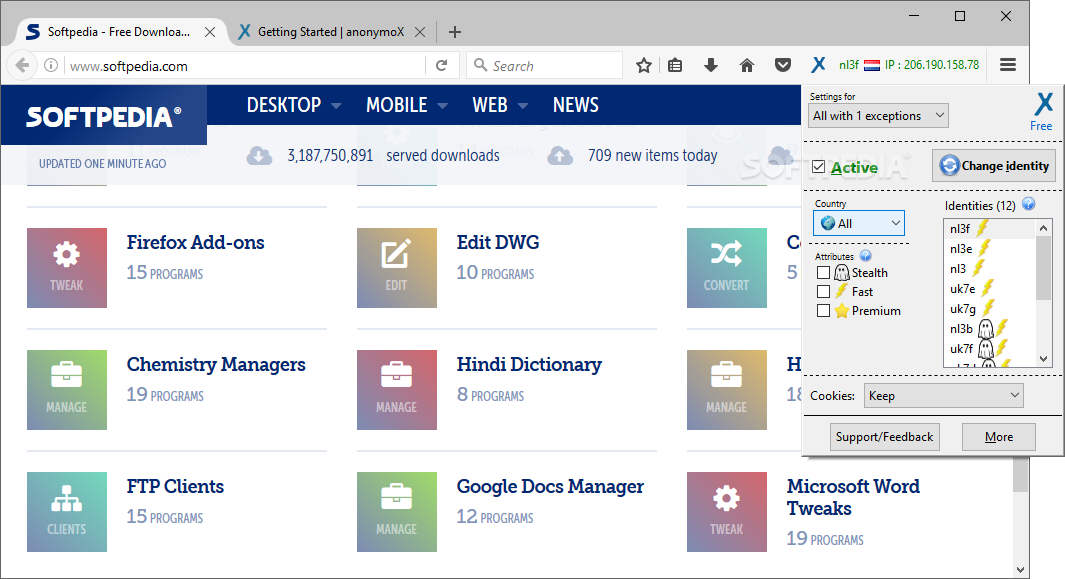Click the Hindi Dictionary MANAGE tile

point(397,390)
